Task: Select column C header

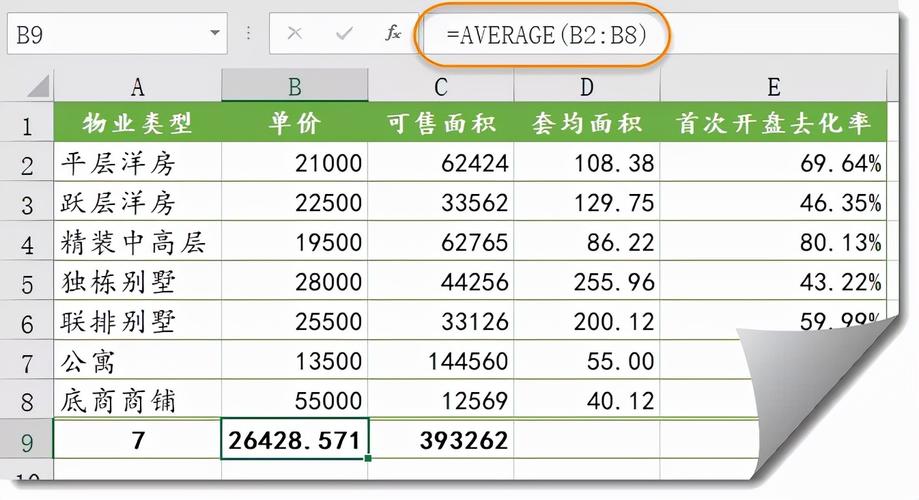Action: click(441, 87)
